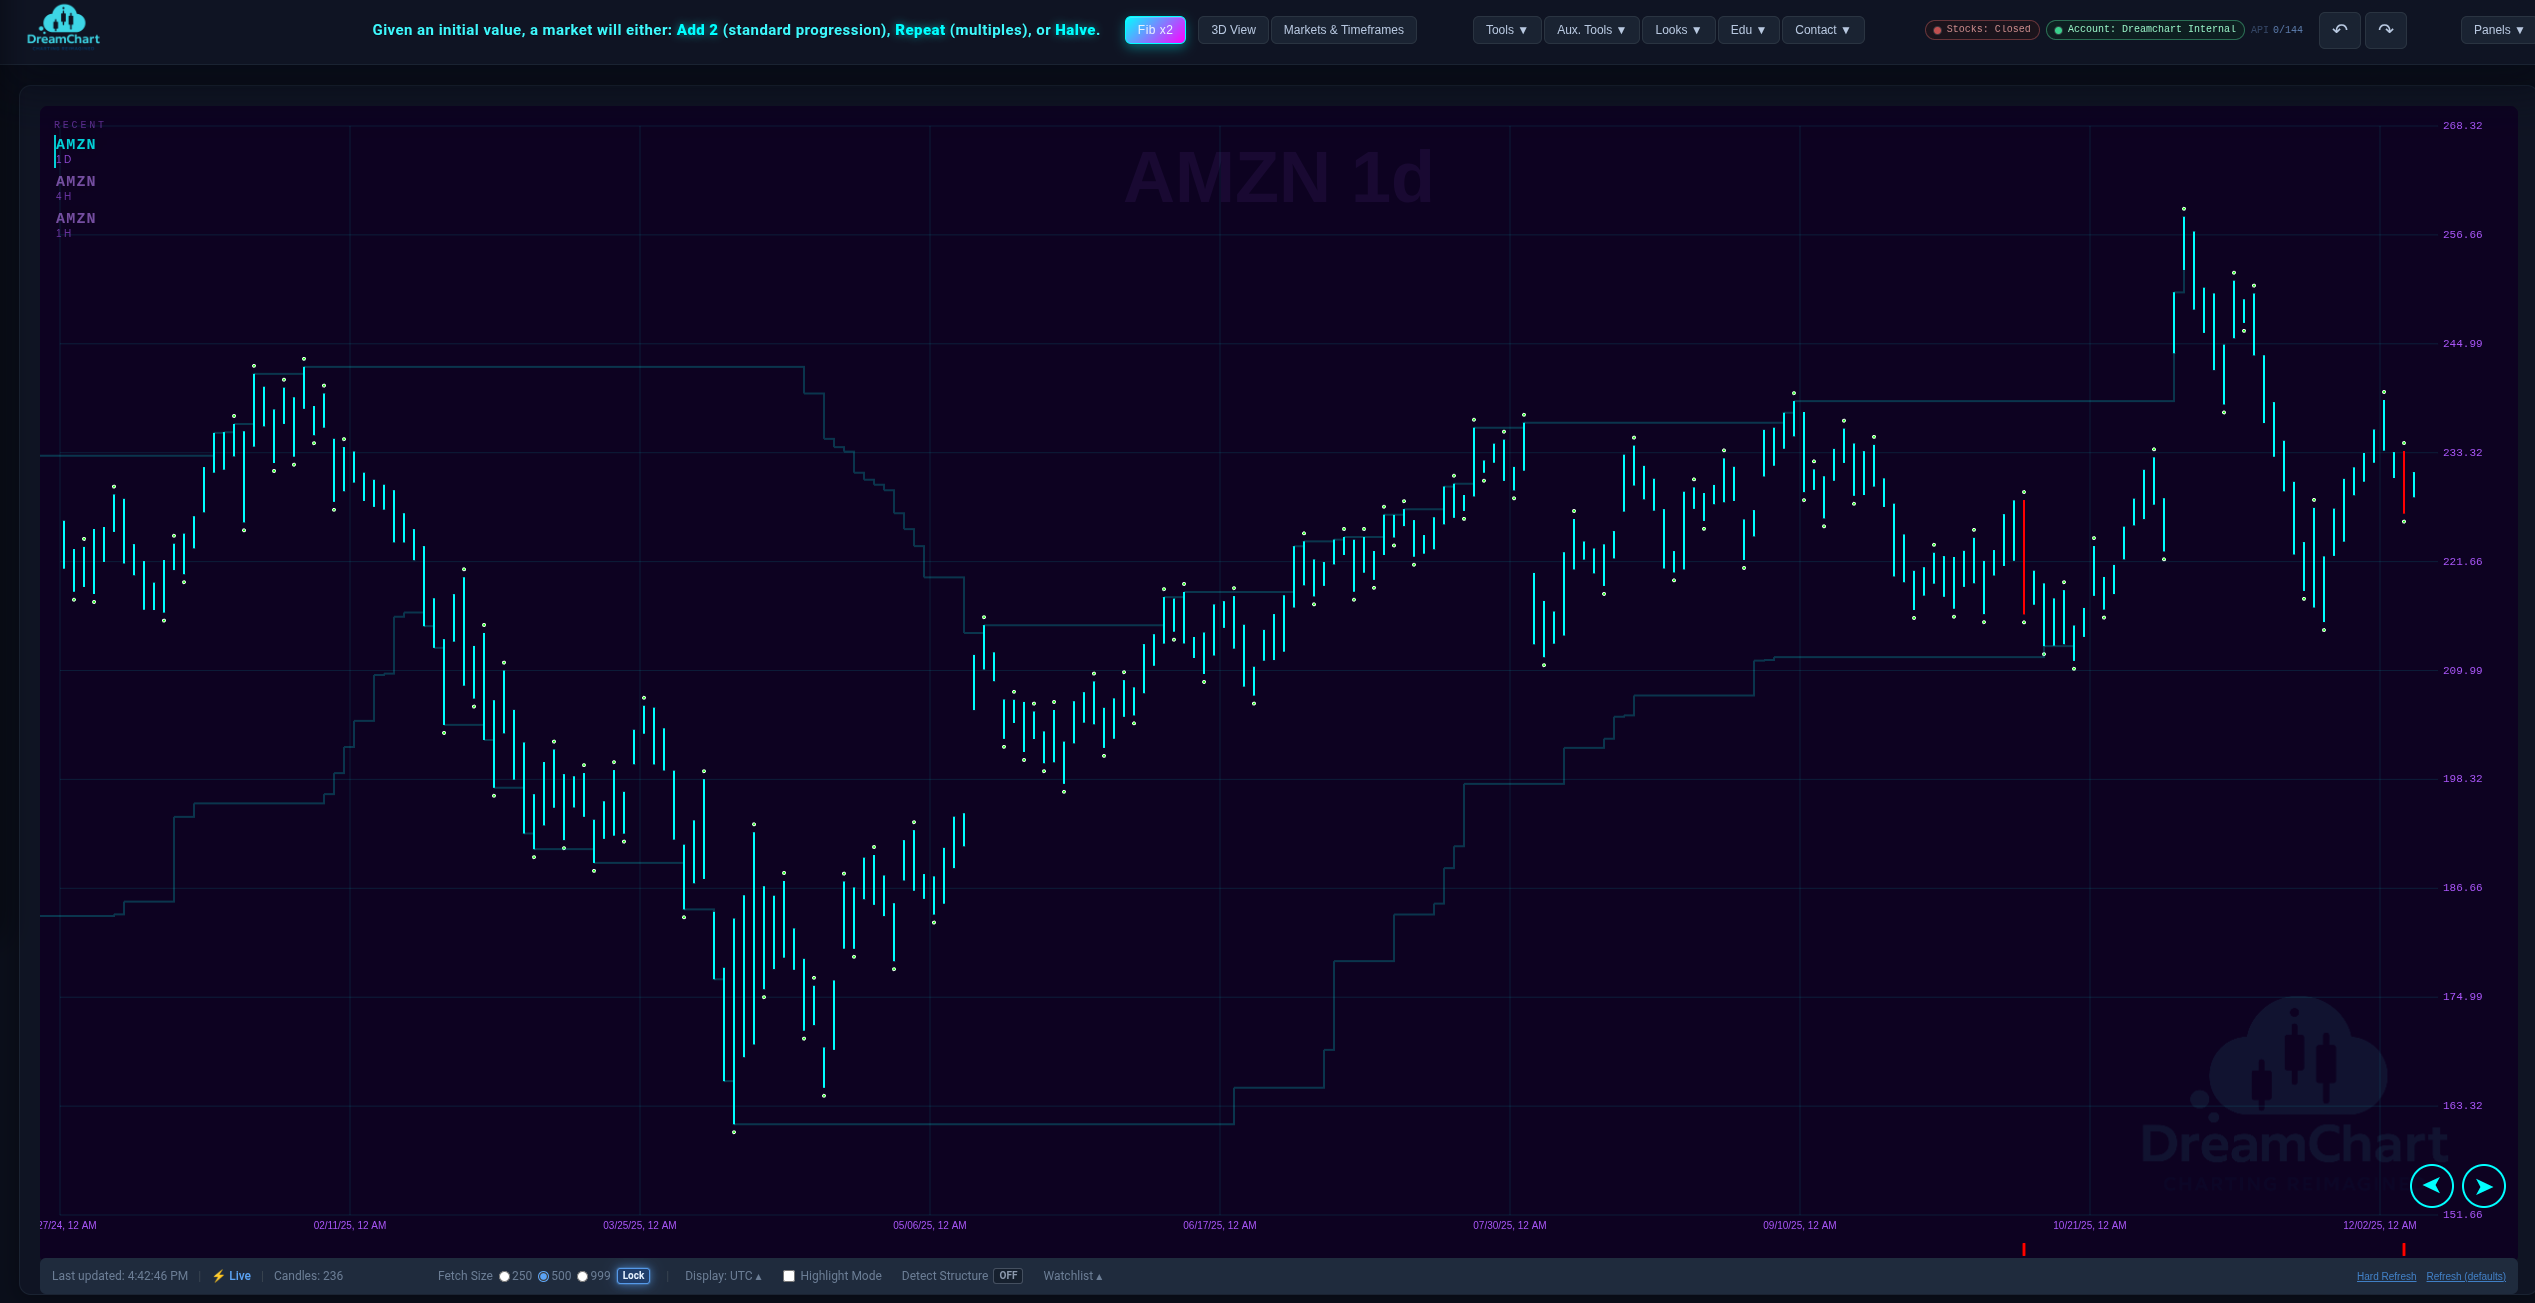
Task: Select recent AMZN 1D chart
Action: [76, 151]
